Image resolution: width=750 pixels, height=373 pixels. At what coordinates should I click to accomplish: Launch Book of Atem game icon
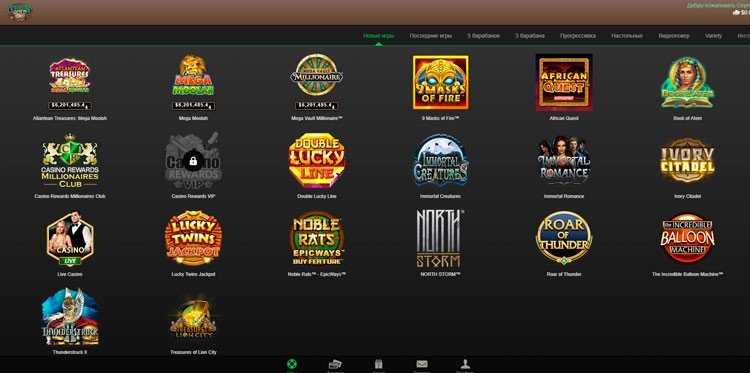[x=687, y=83]
